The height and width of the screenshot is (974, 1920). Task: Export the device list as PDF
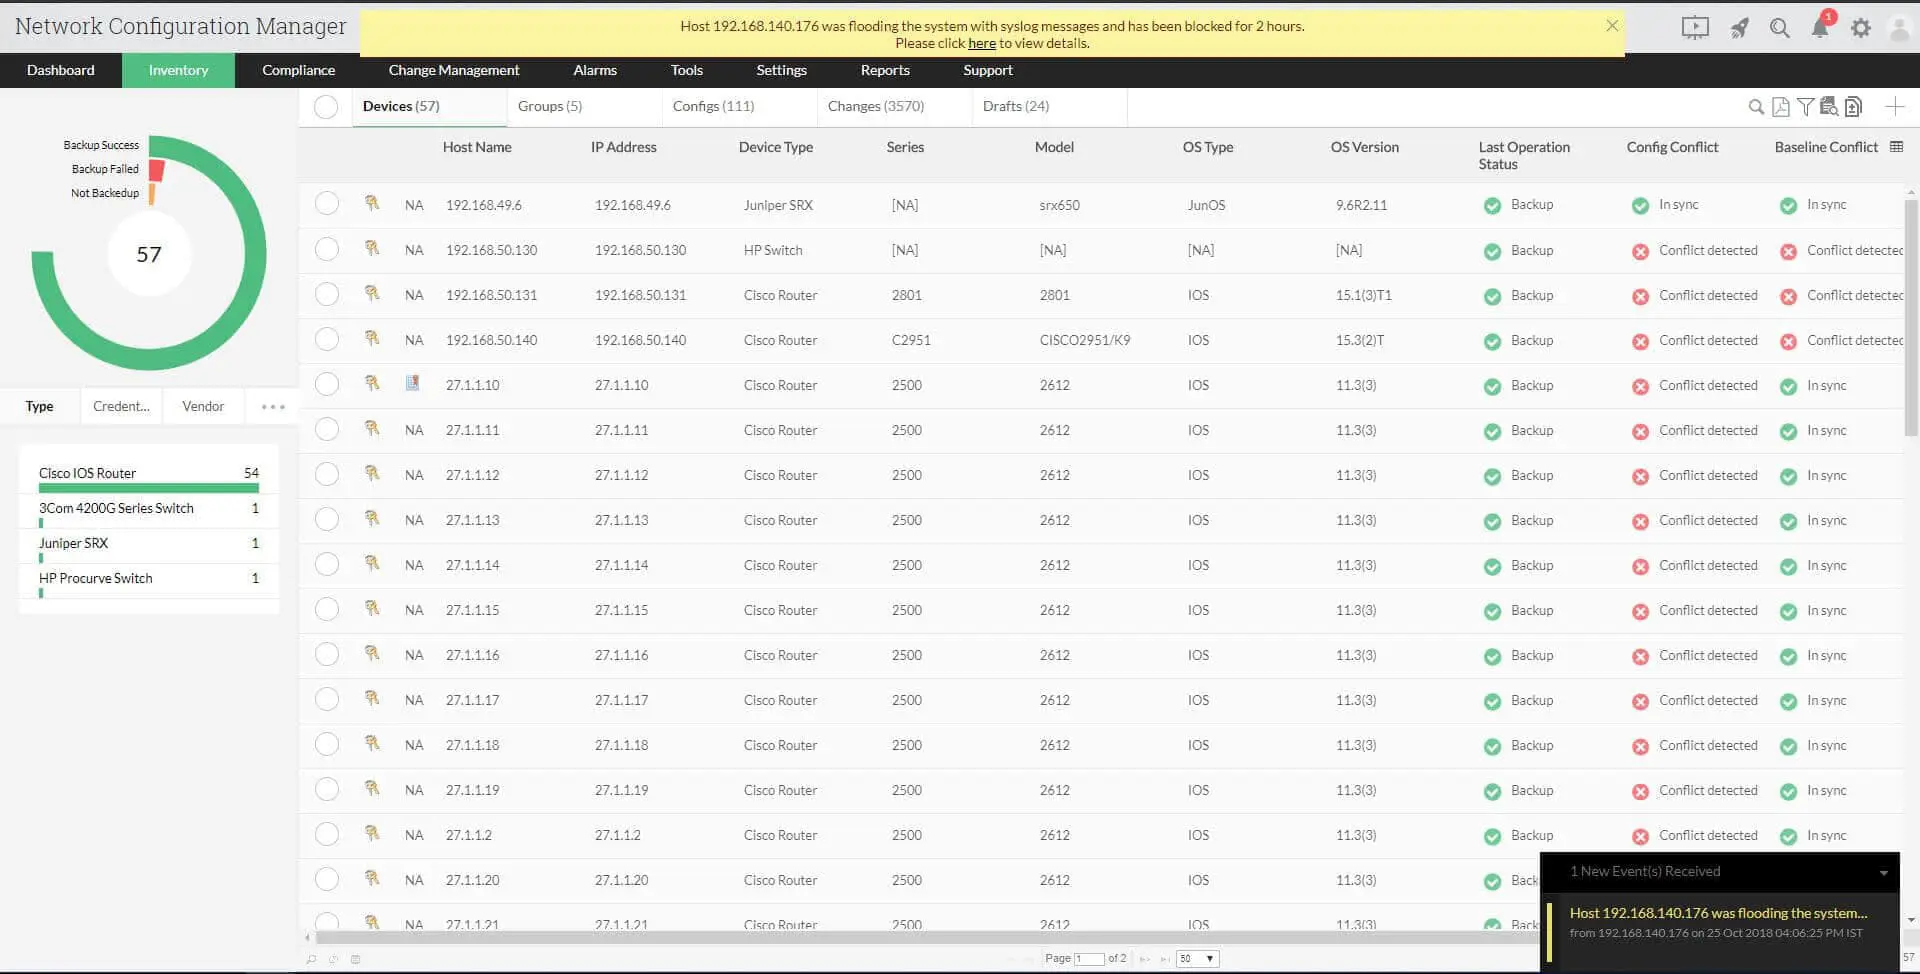[1780, 106]
